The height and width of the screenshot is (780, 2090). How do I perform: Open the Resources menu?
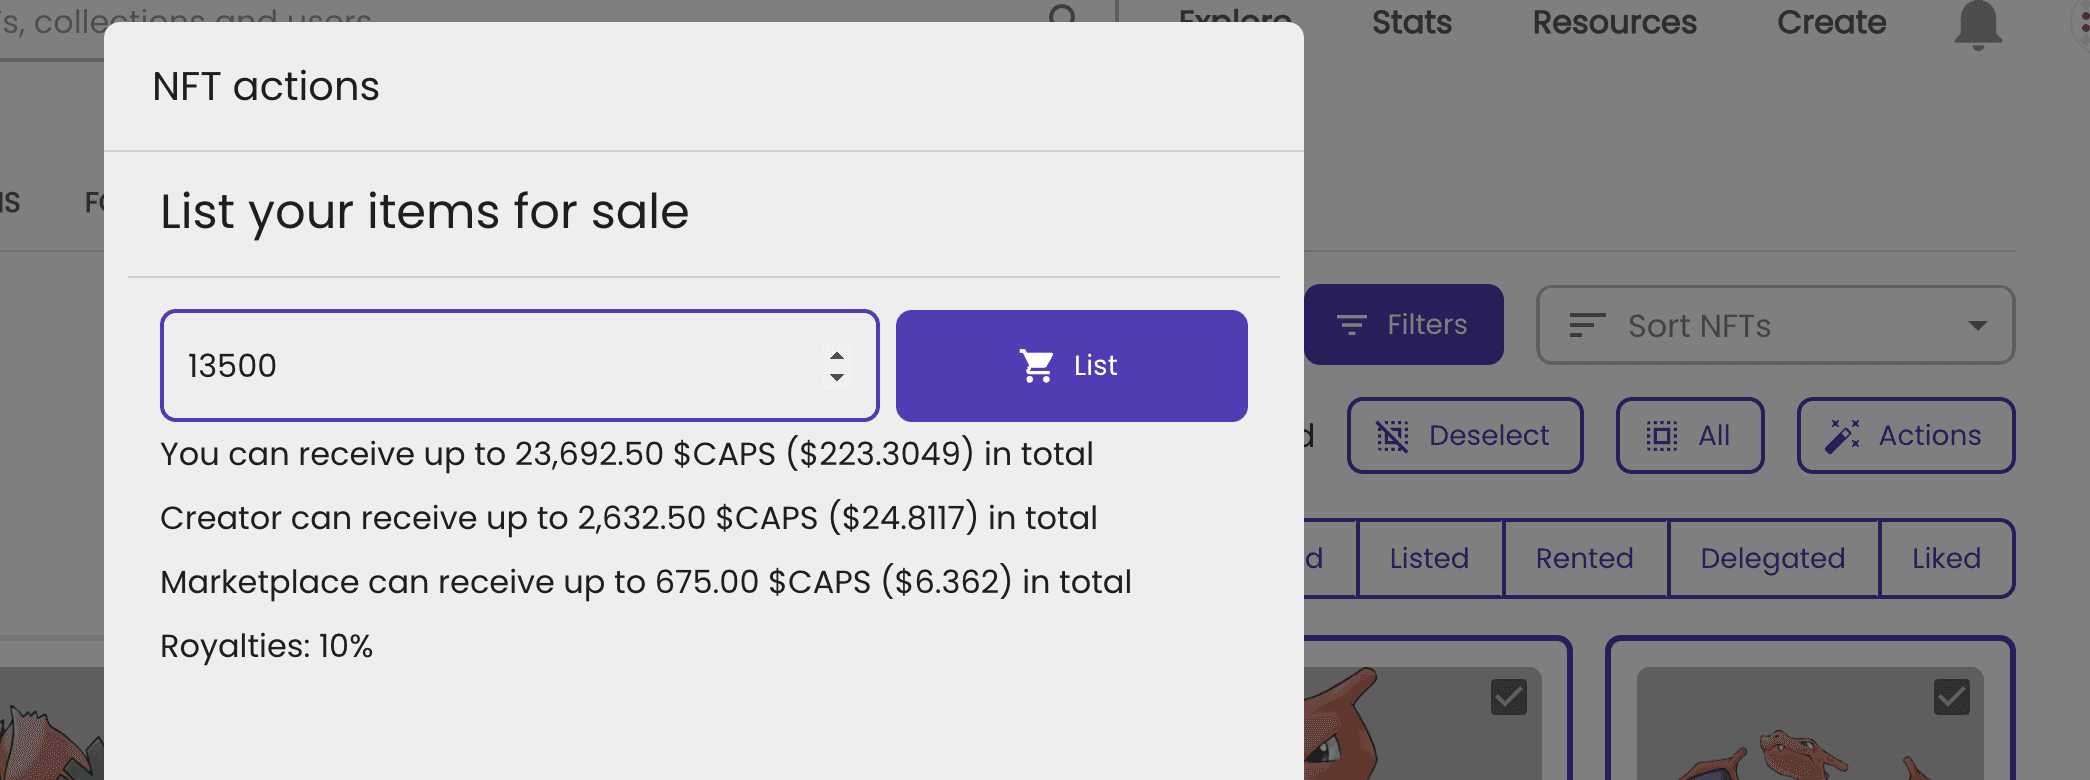coord(1614,22)
